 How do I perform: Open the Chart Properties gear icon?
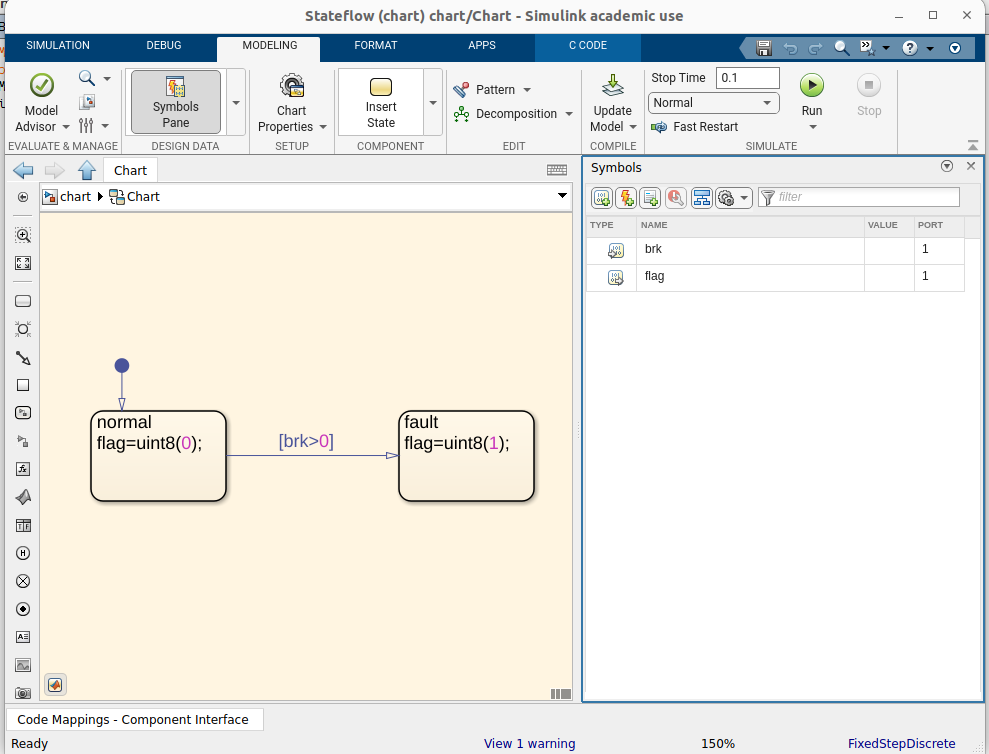(291, 86)
